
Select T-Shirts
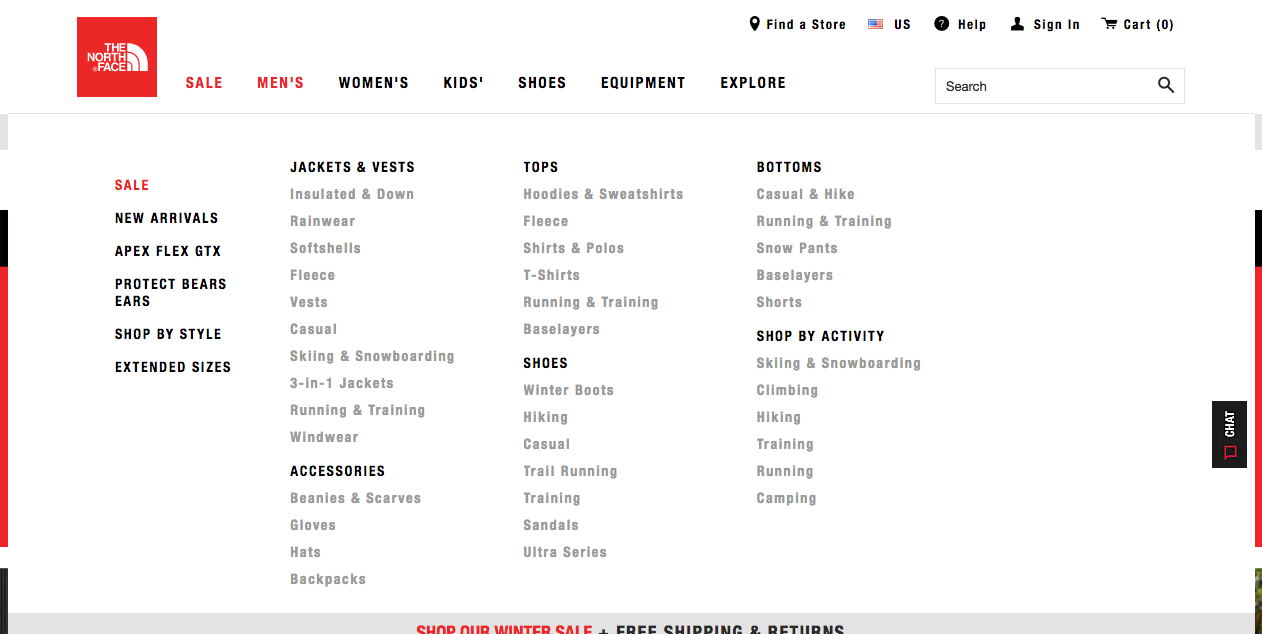pos(551,275)
